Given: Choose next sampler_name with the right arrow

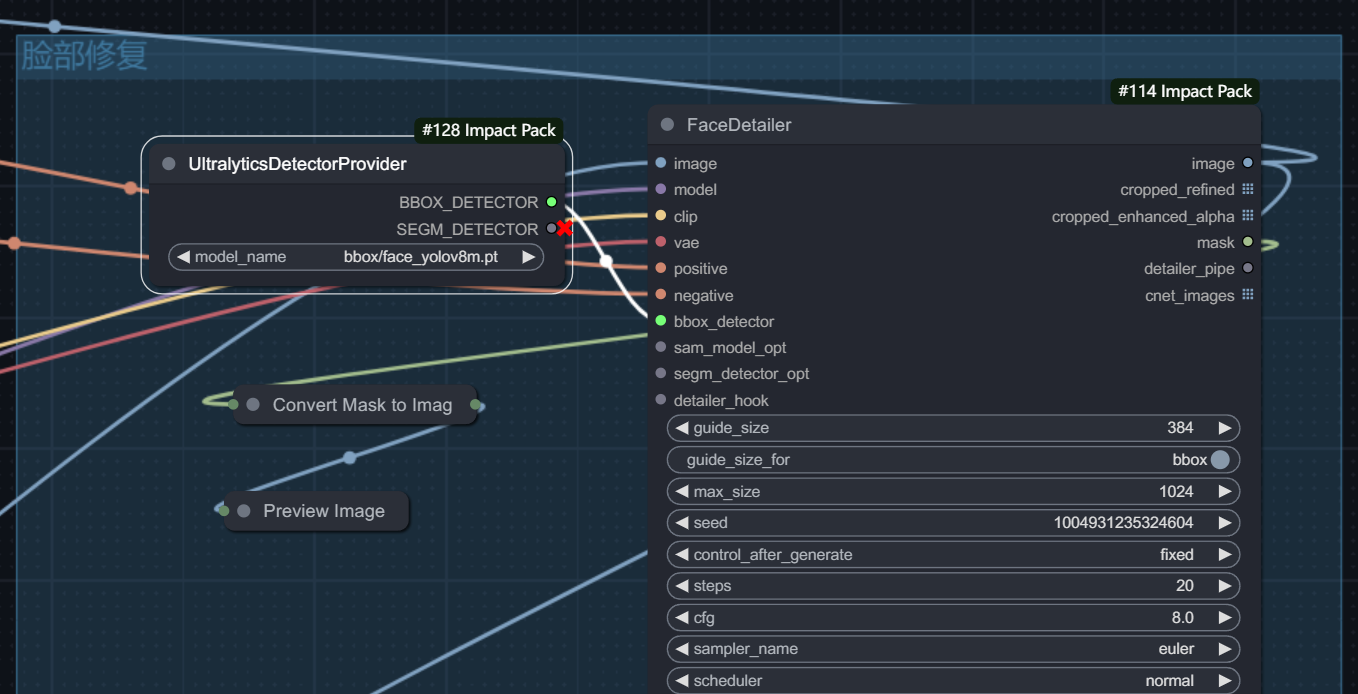Looking at the screenshot, I should pyautogui.click(x=1225, y=649).
